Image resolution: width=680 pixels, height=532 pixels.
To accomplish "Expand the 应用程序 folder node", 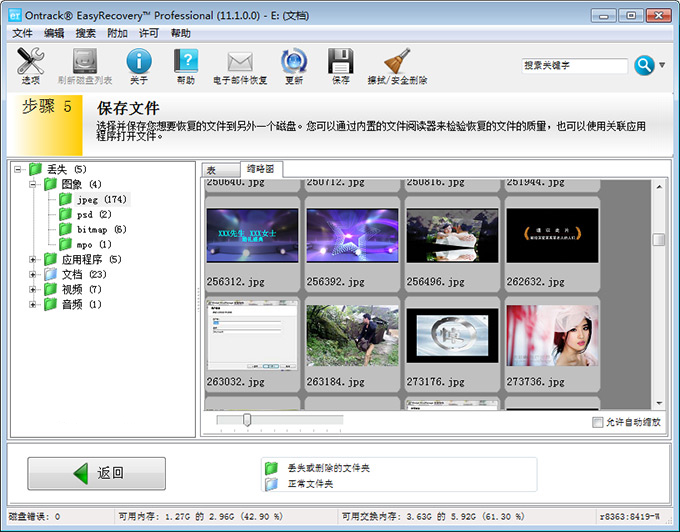I will tap(34, 259).
